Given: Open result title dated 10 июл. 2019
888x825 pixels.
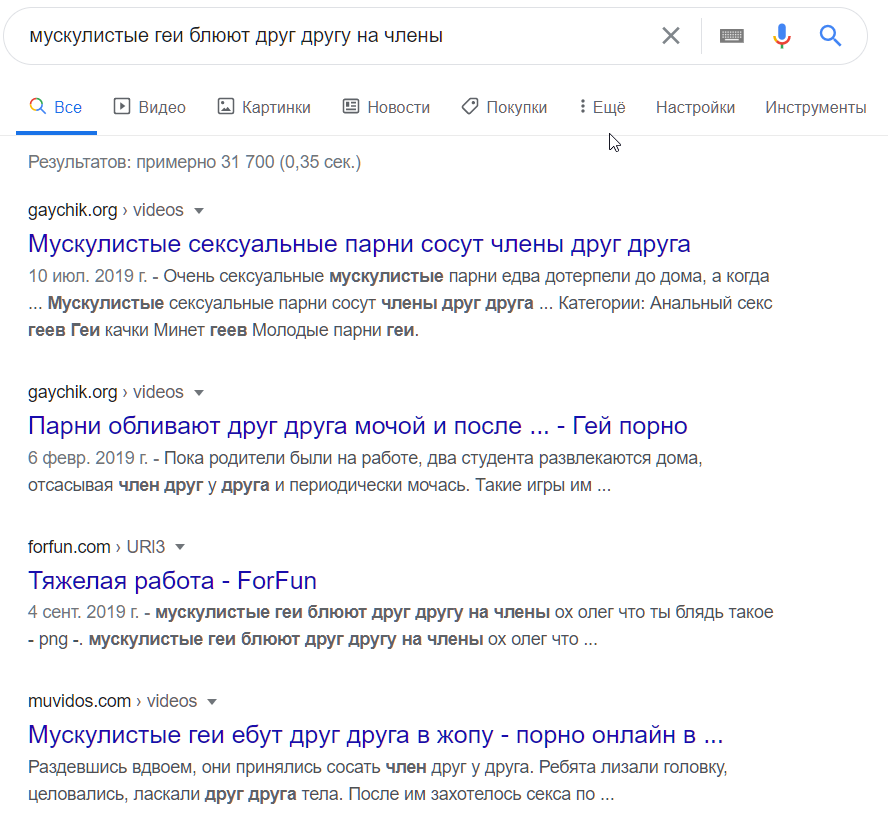Looking at the screenshot, I should [359, 244].
